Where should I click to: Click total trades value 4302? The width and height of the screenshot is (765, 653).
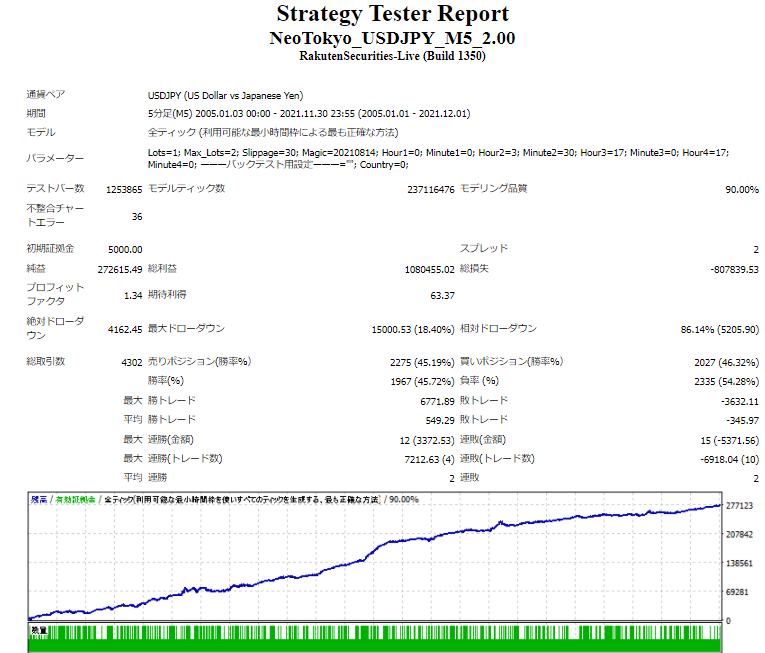click(132, 363)
